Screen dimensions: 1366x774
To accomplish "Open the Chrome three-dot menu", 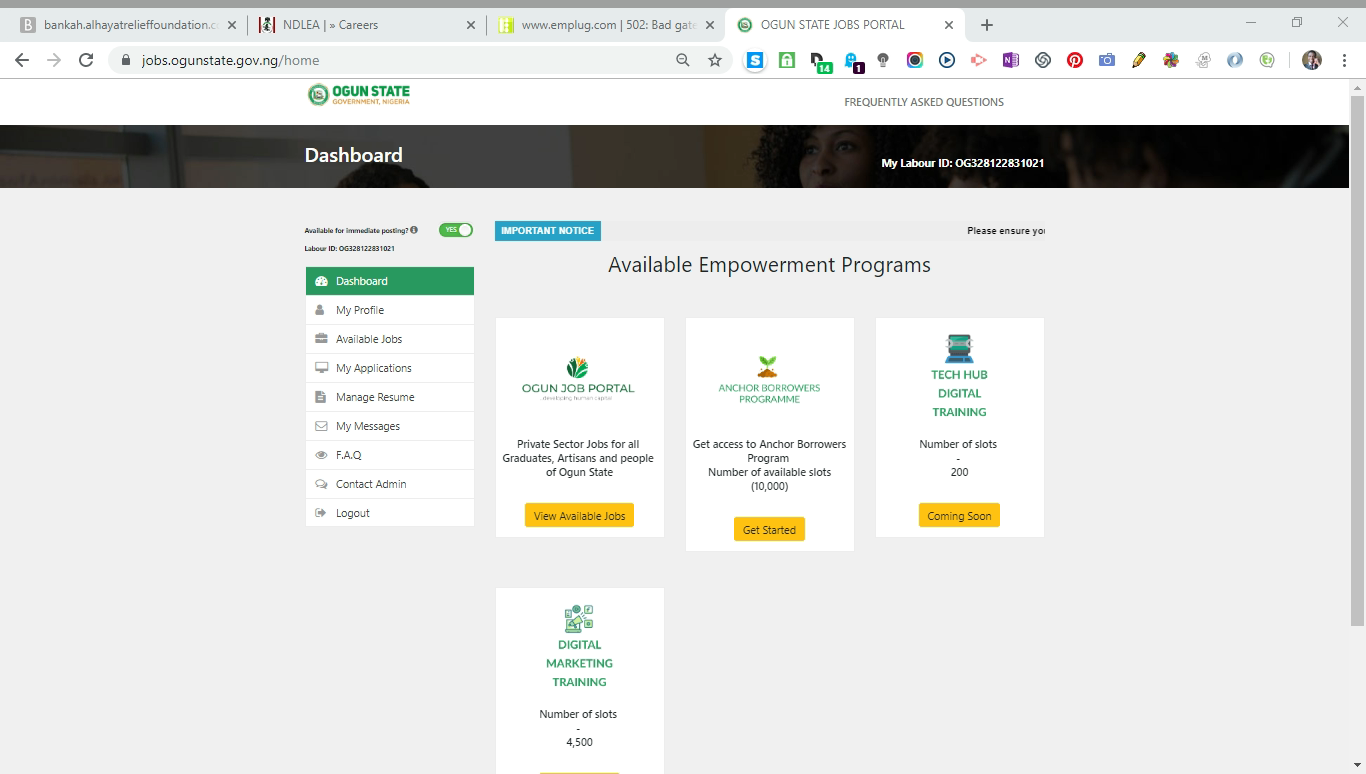I will click(x=1344, y=60).
